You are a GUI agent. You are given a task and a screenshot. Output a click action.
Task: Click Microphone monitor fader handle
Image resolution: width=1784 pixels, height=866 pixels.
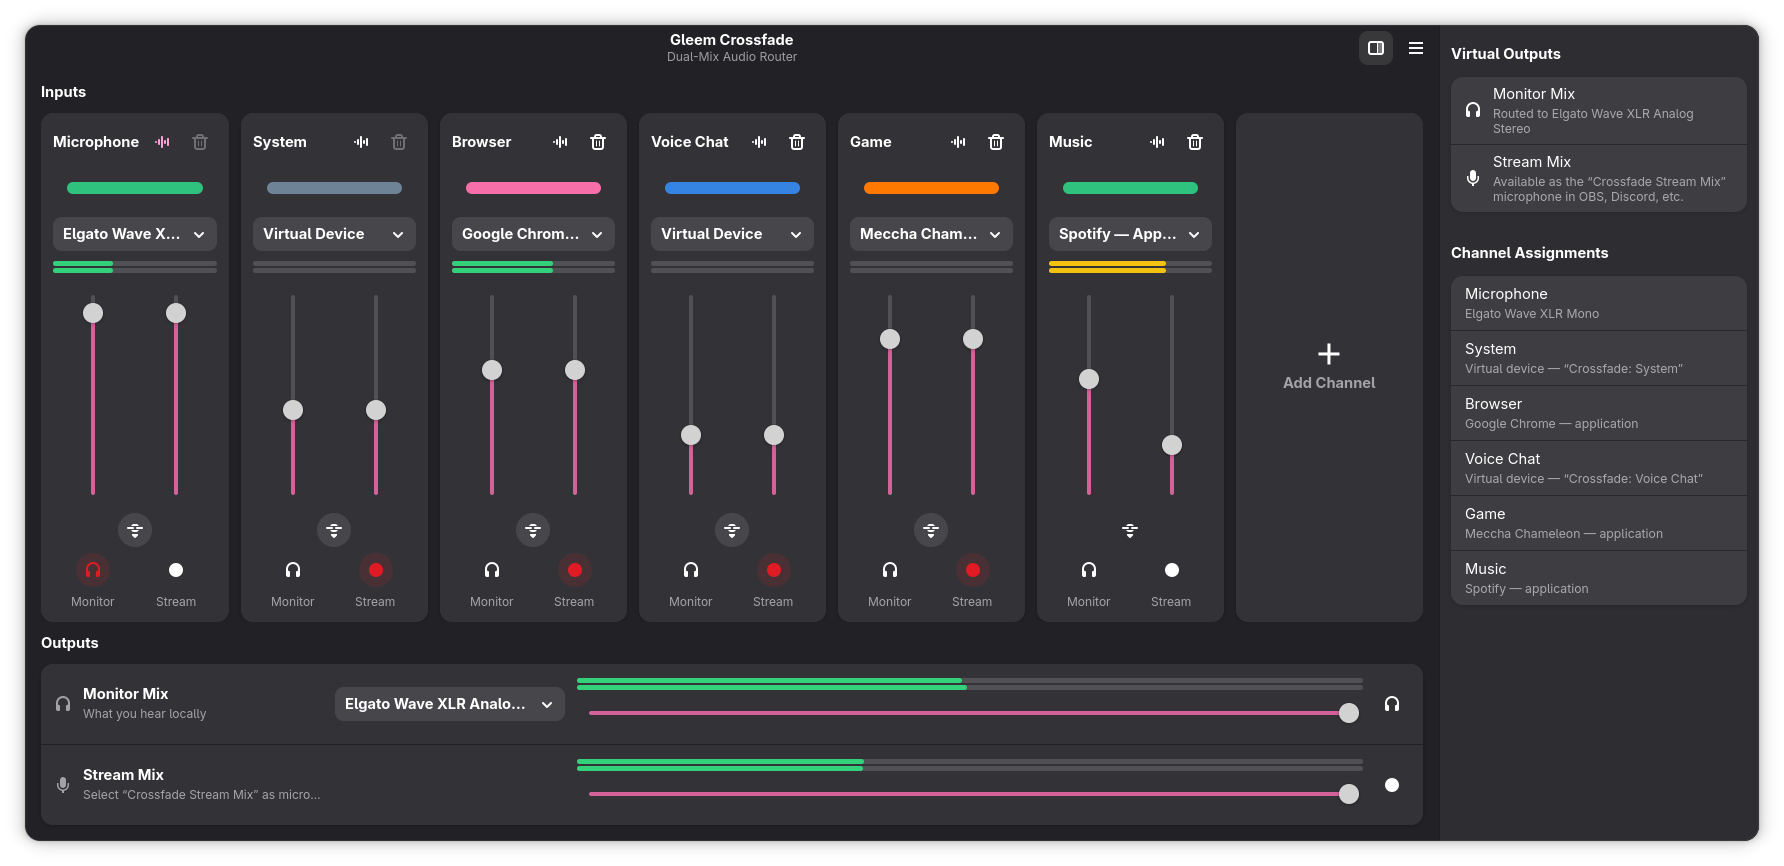click(93, 313)
